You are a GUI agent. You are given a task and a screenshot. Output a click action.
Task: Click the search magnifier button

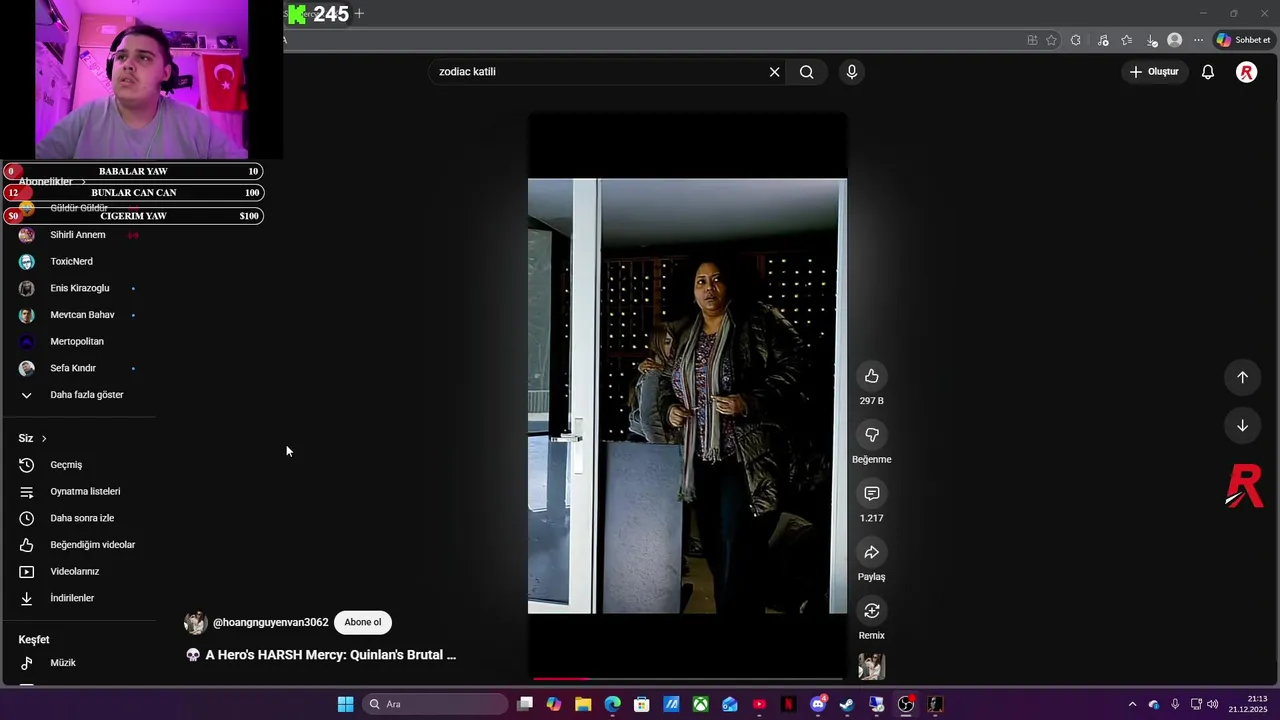(807, 72)
